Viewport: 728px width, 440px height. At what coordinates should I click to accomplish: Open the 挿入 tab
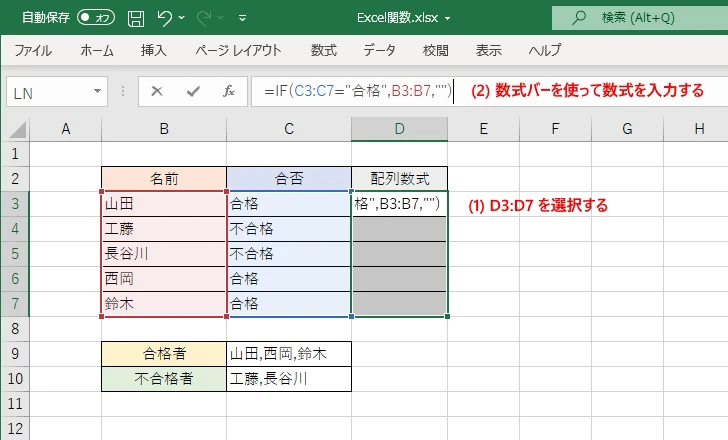coord(154,50)
